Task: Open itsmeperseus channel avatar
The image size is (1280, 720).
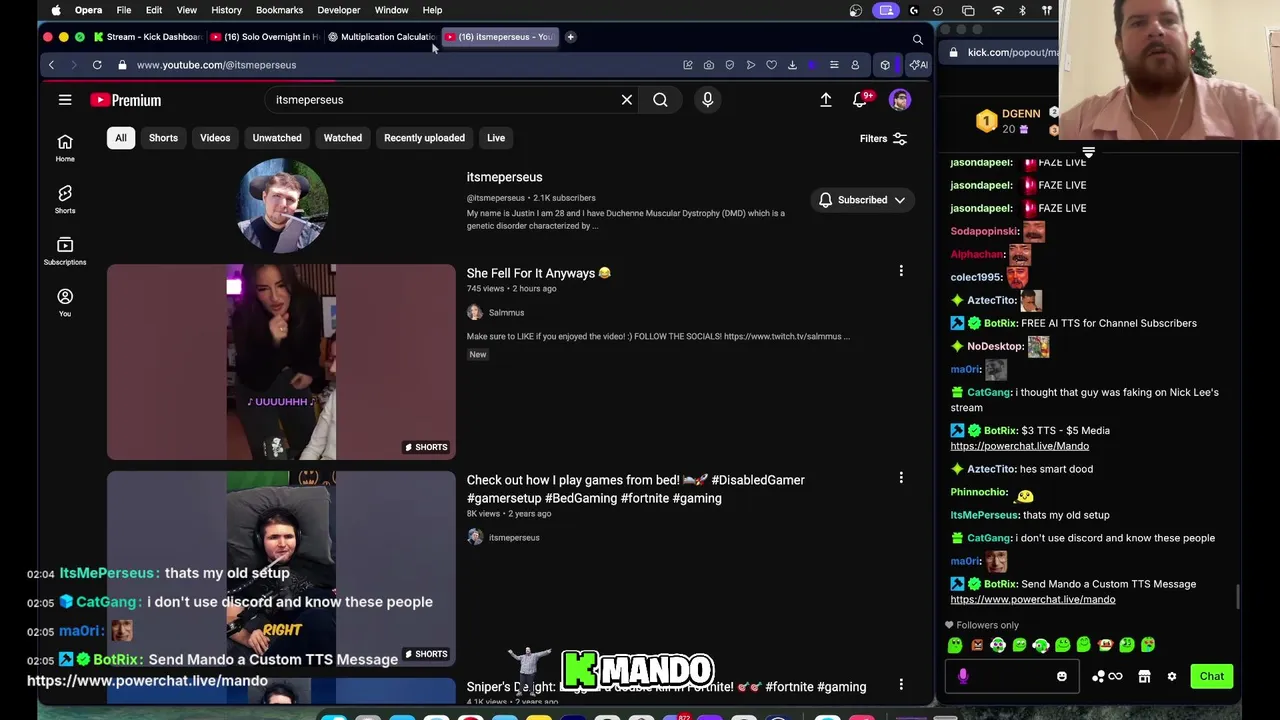Action: (282, 205)
